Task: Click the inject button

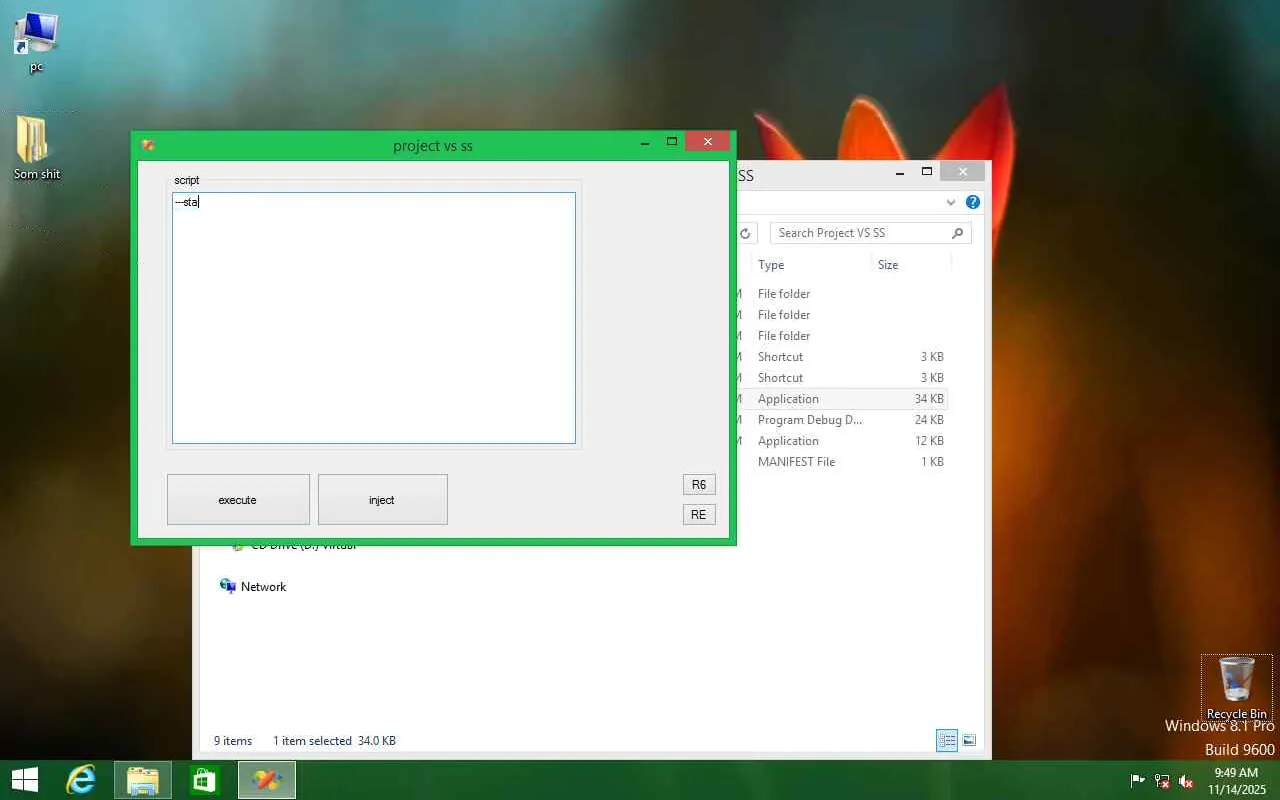Action: pyautogui.click(x=382, y=499)
